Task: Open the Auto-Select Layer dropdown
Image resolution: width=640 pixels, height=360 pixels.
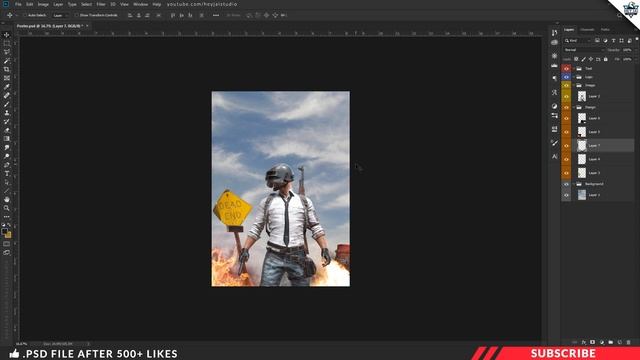Action: [x=61, y=15]
